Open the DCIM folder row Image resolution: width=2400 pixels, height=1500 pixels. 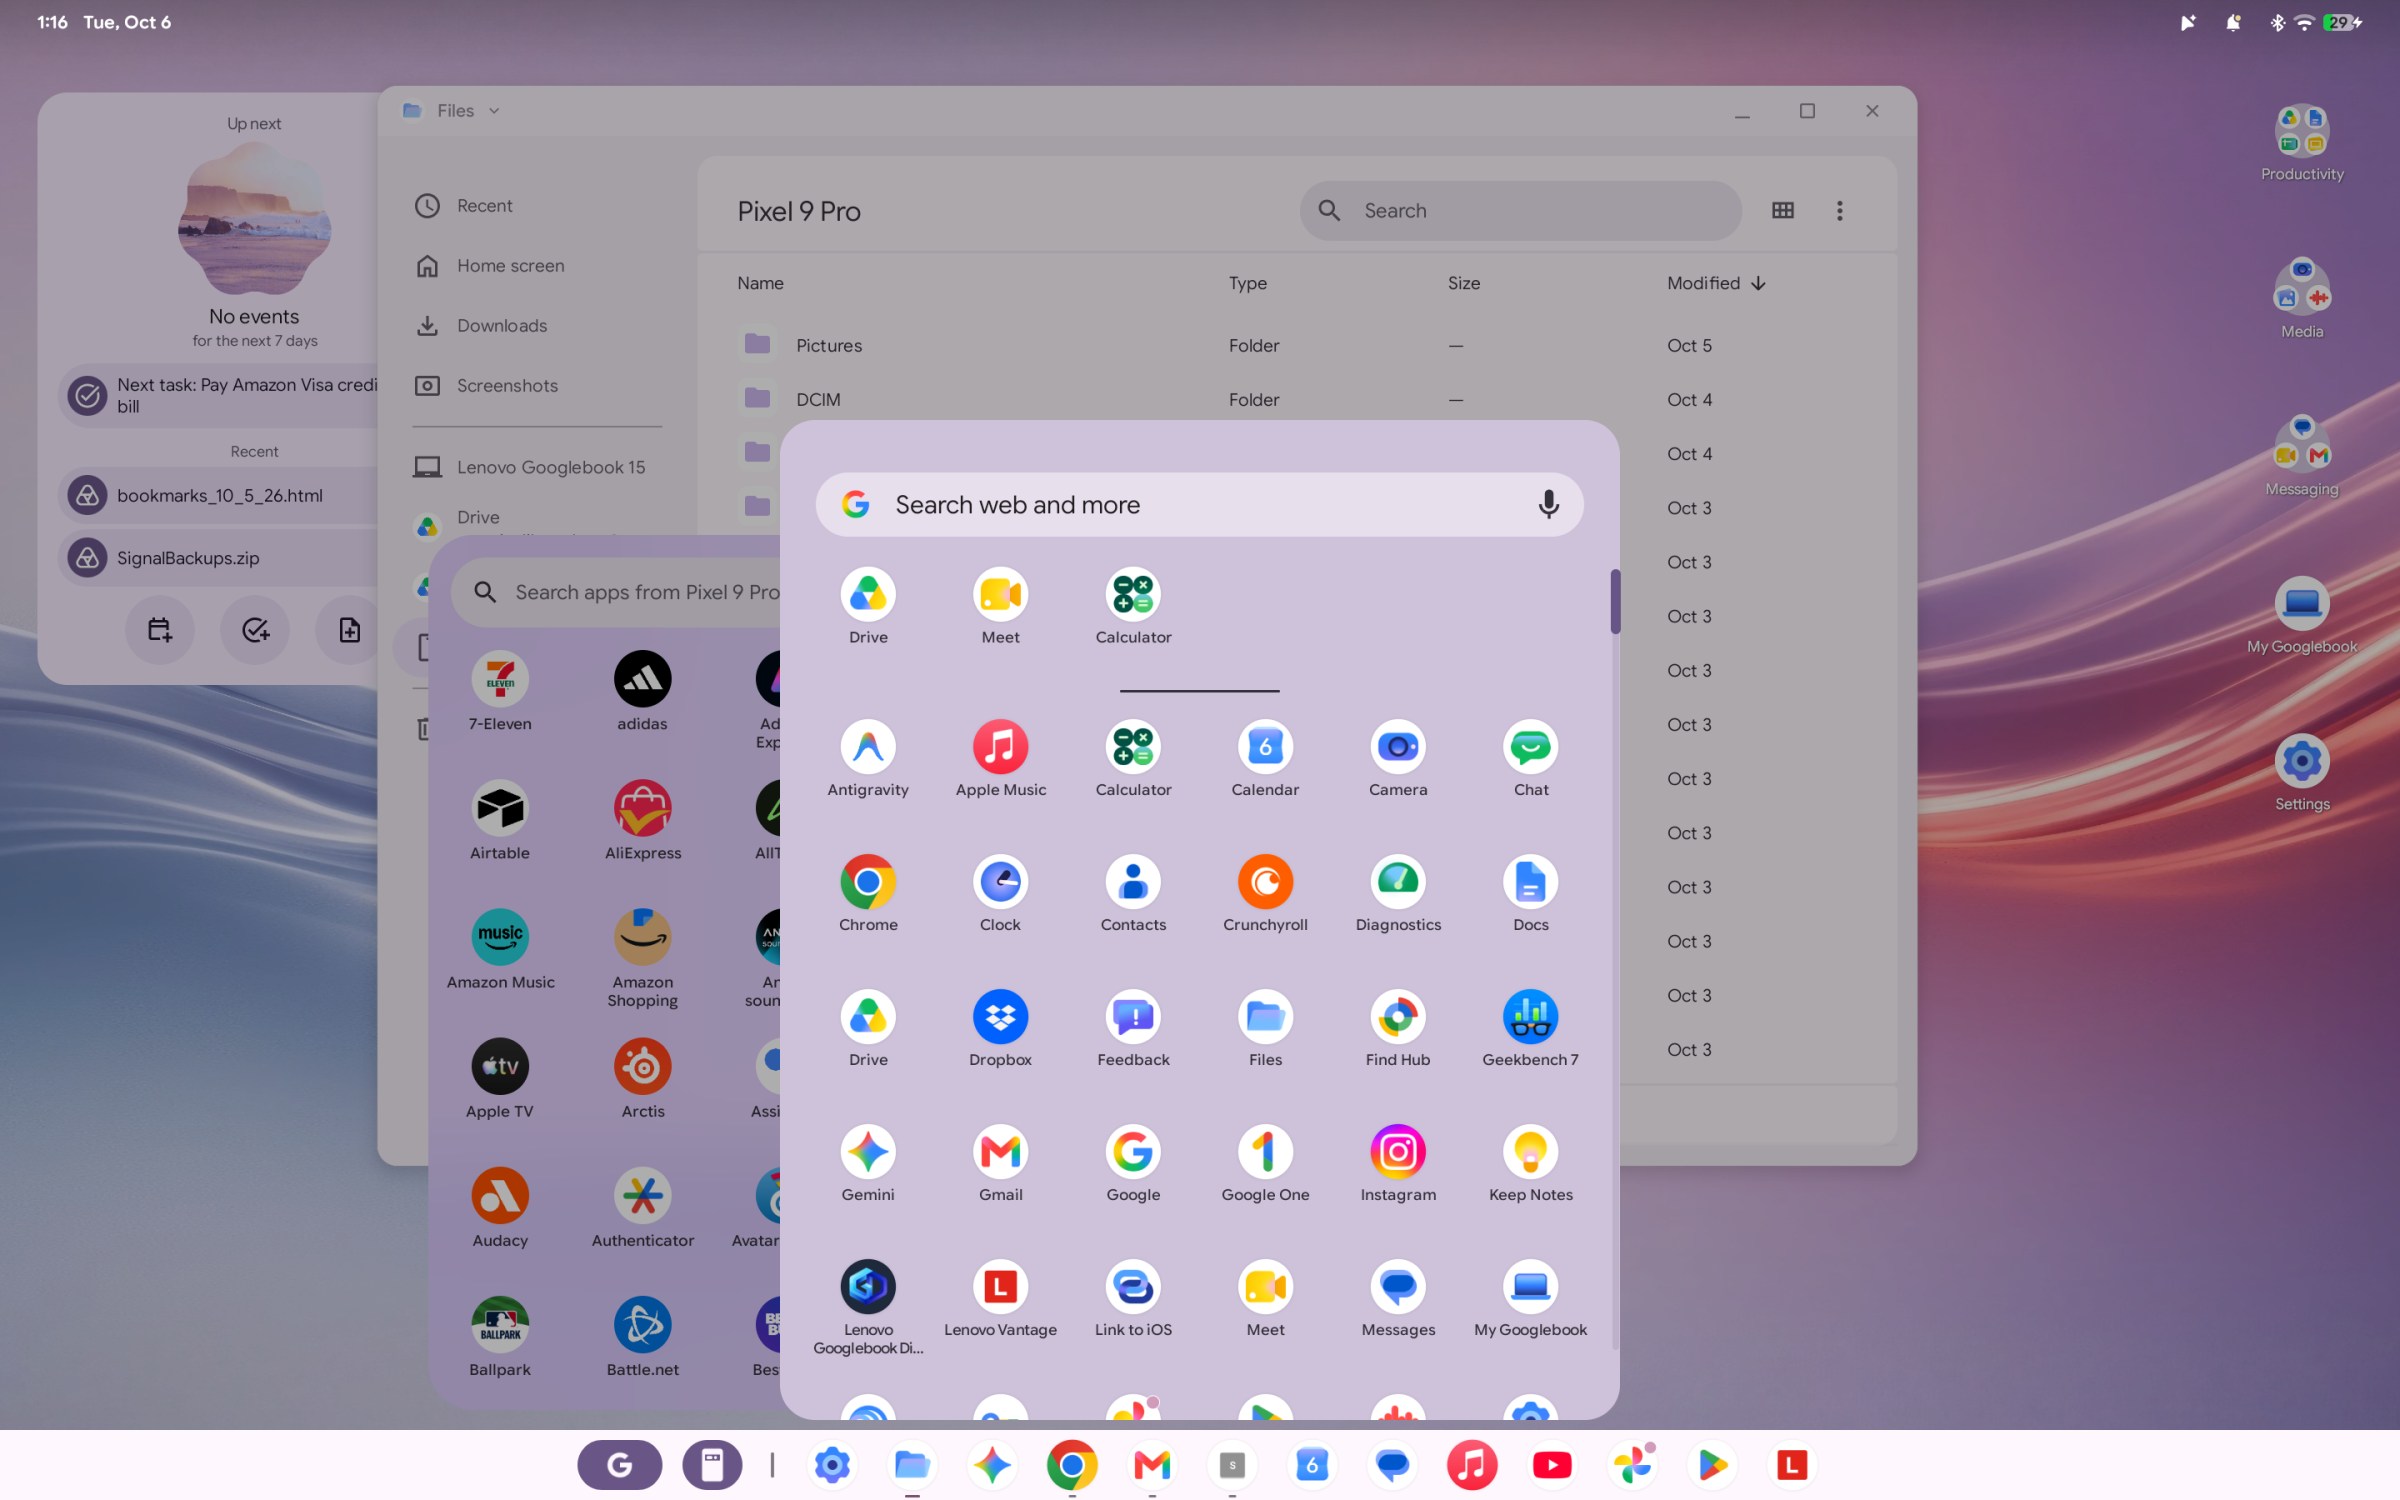point(1296,399)
